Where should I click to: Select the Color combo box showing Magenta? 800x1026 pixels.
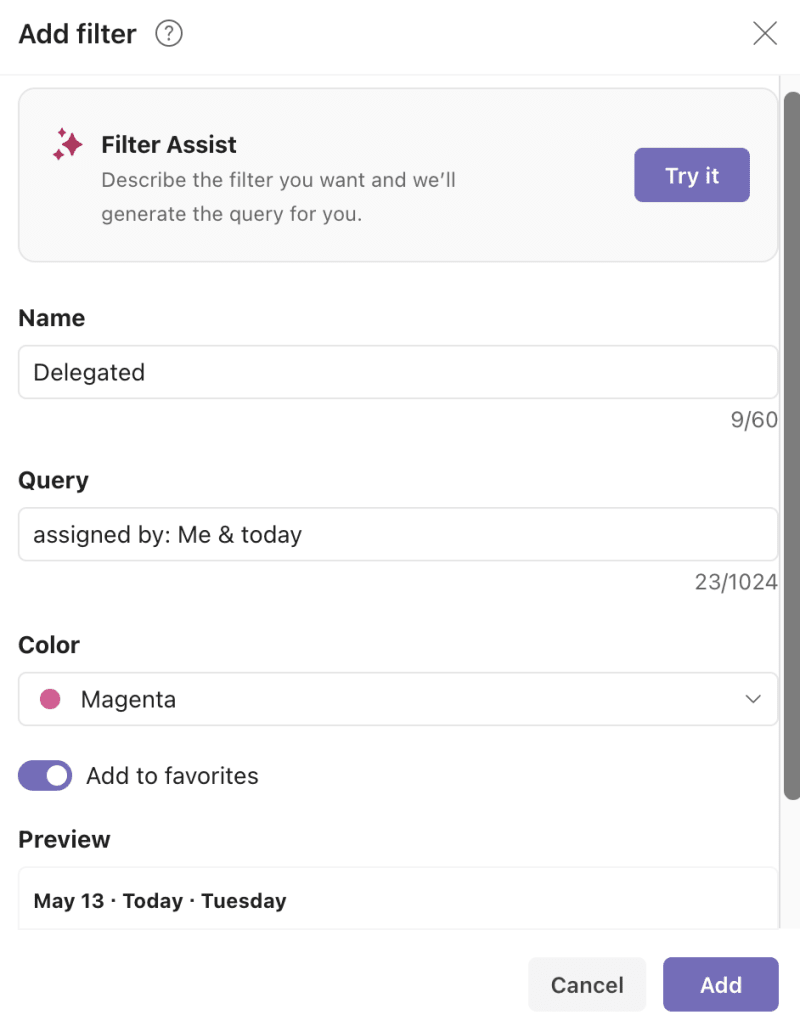coord(398,699)
